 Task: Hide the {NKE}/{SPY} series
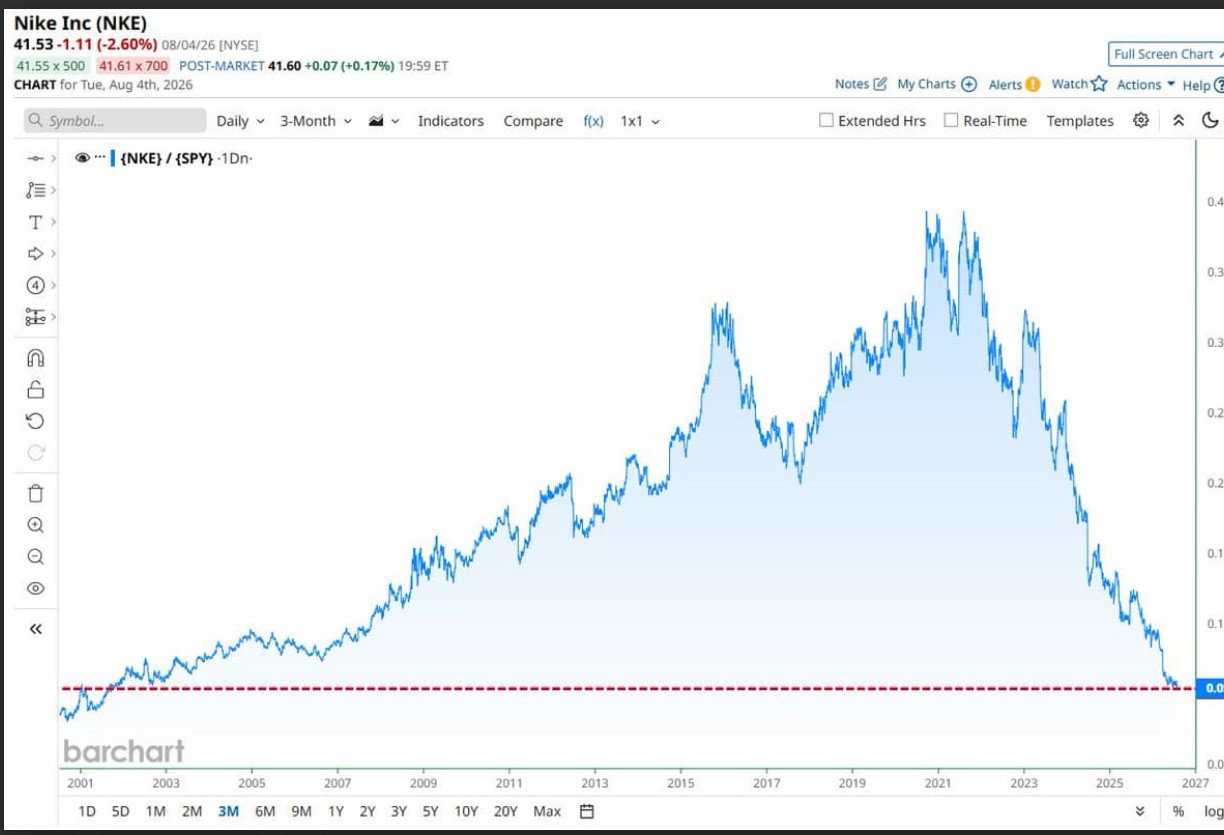(x=83, y=158)
